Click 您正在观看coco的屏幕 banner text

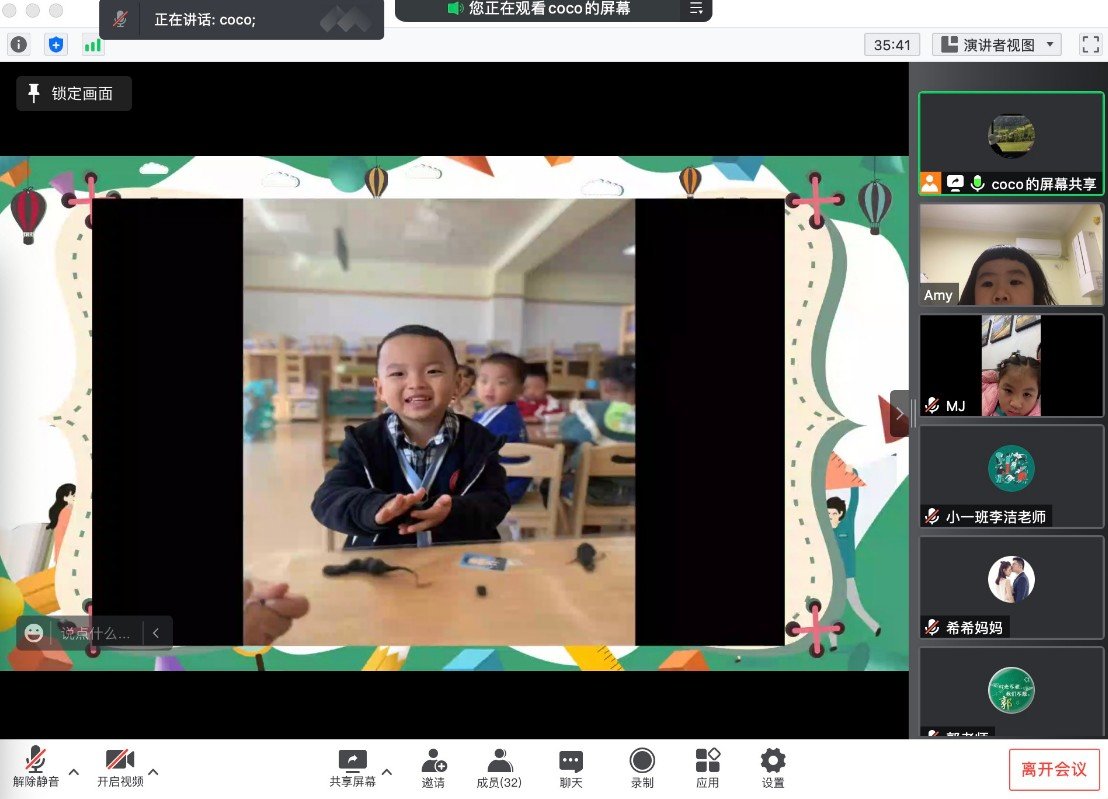click(x=550, y=8)
